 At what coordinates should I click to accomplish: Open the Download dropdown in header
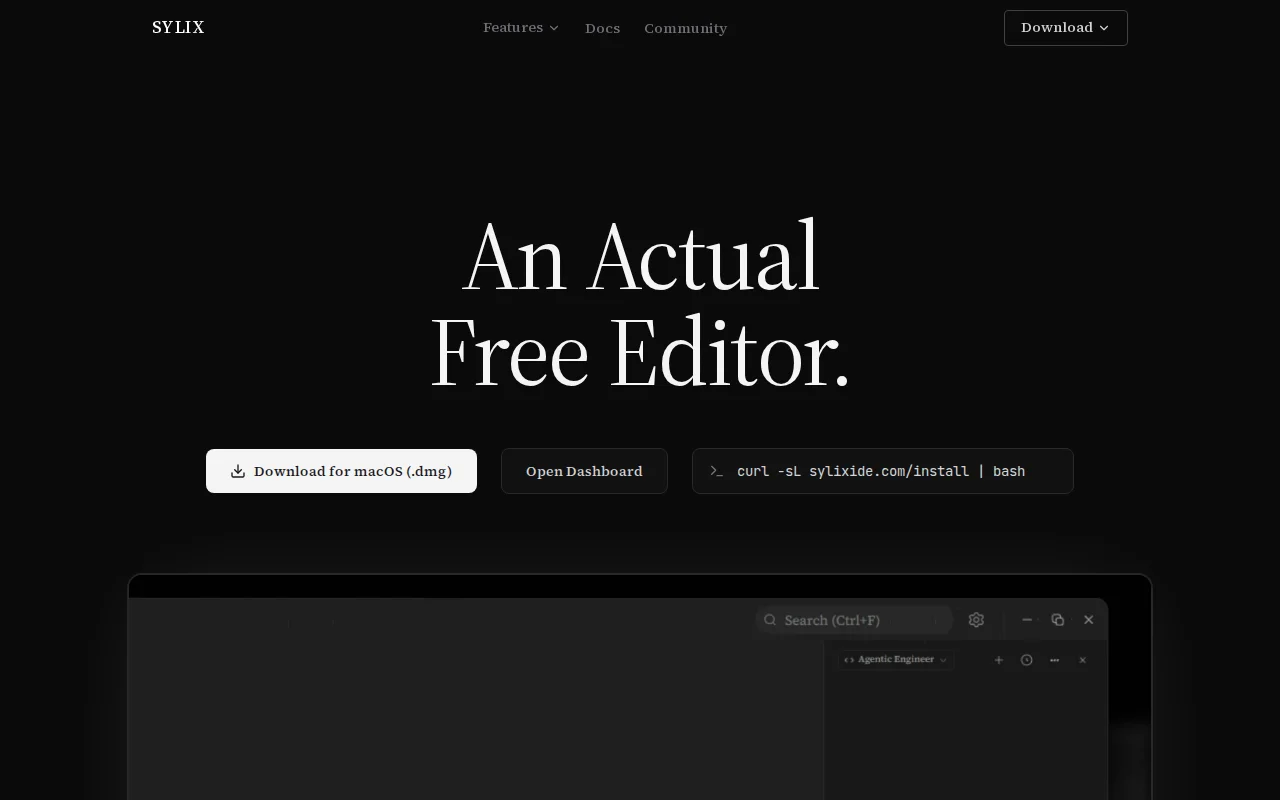(x=1065, y=28)
